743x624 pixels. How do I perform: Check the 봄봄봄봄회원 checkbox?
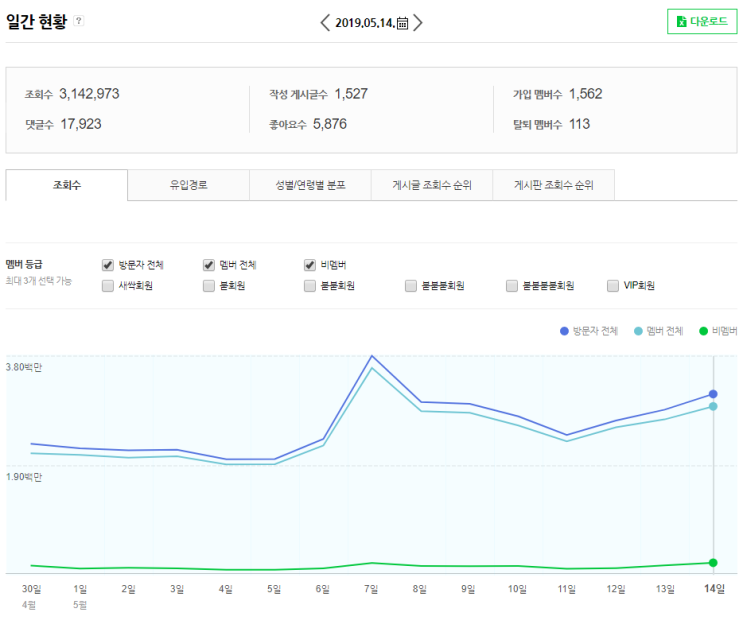(x=512, y=286)
